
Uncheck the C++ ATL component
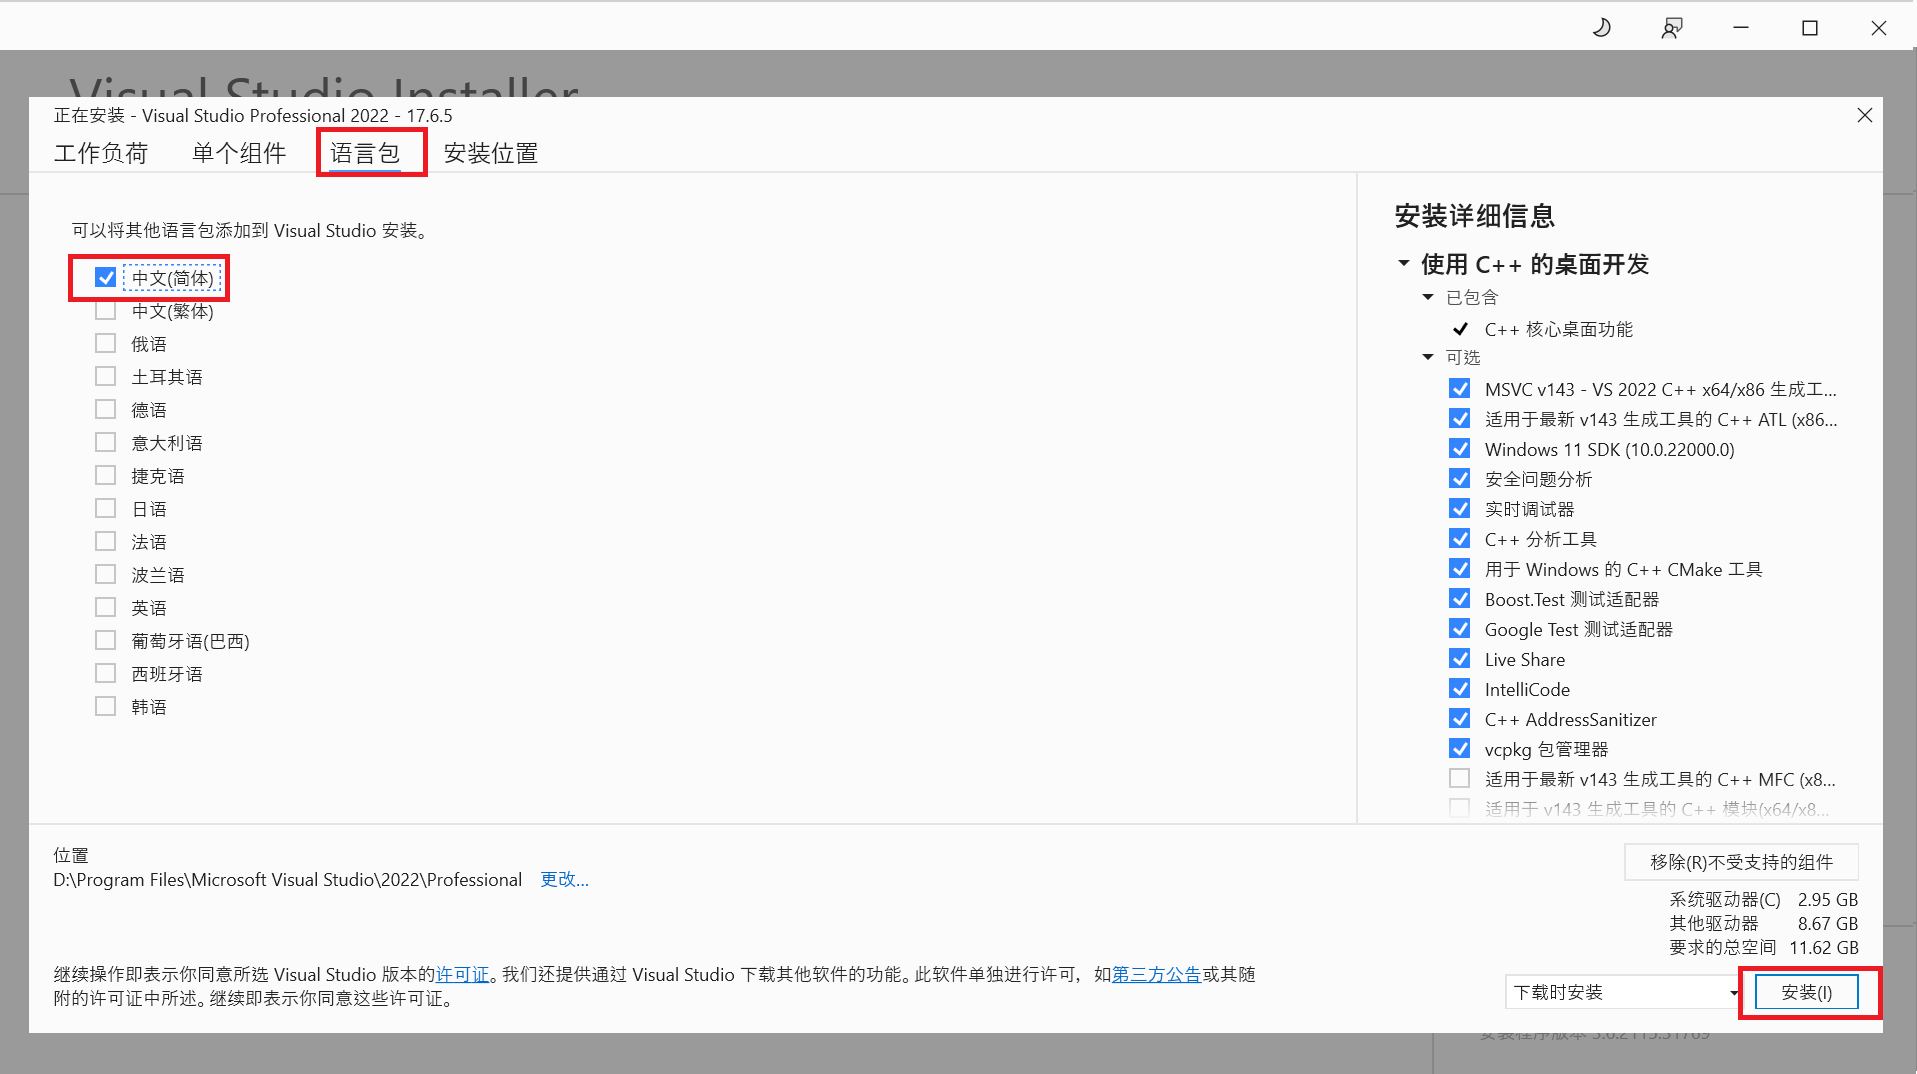(1460, 419)
